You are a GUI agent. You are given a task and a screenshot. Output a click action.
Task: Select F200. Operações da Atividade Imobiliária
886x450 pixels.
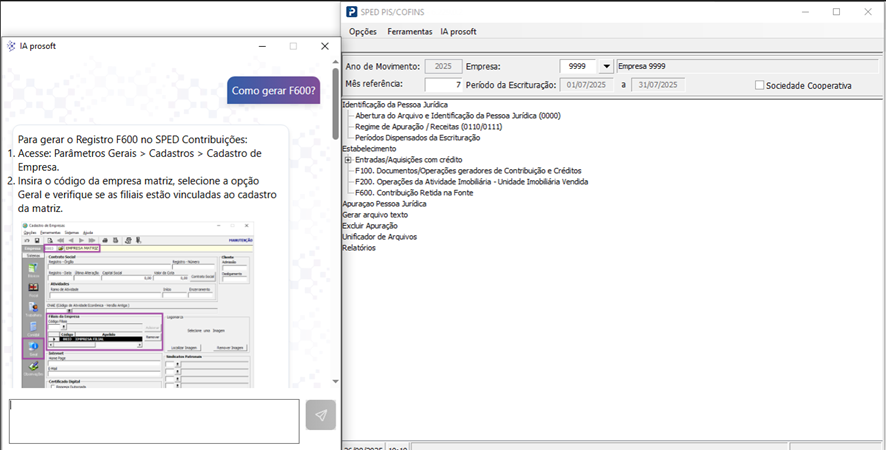472,182
